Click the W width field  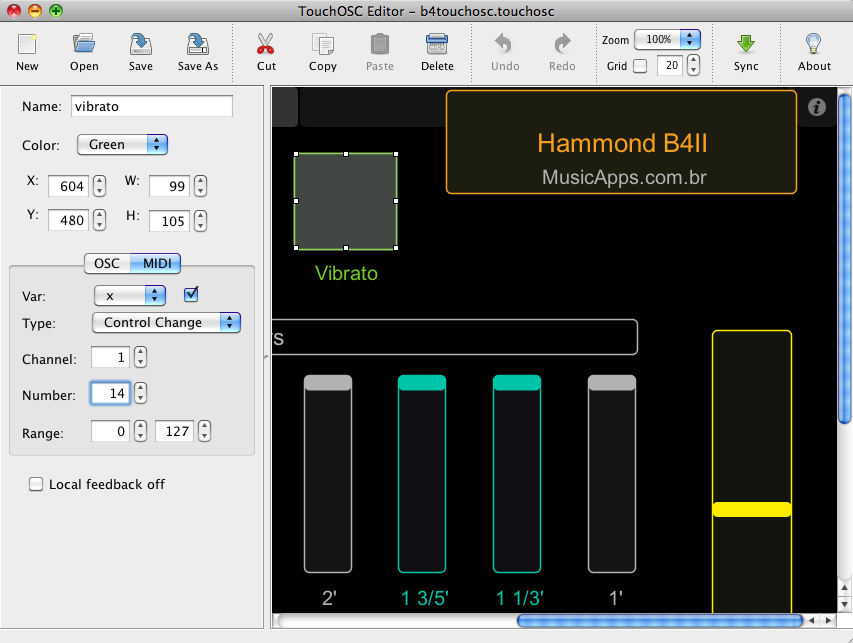click(169, 186)
